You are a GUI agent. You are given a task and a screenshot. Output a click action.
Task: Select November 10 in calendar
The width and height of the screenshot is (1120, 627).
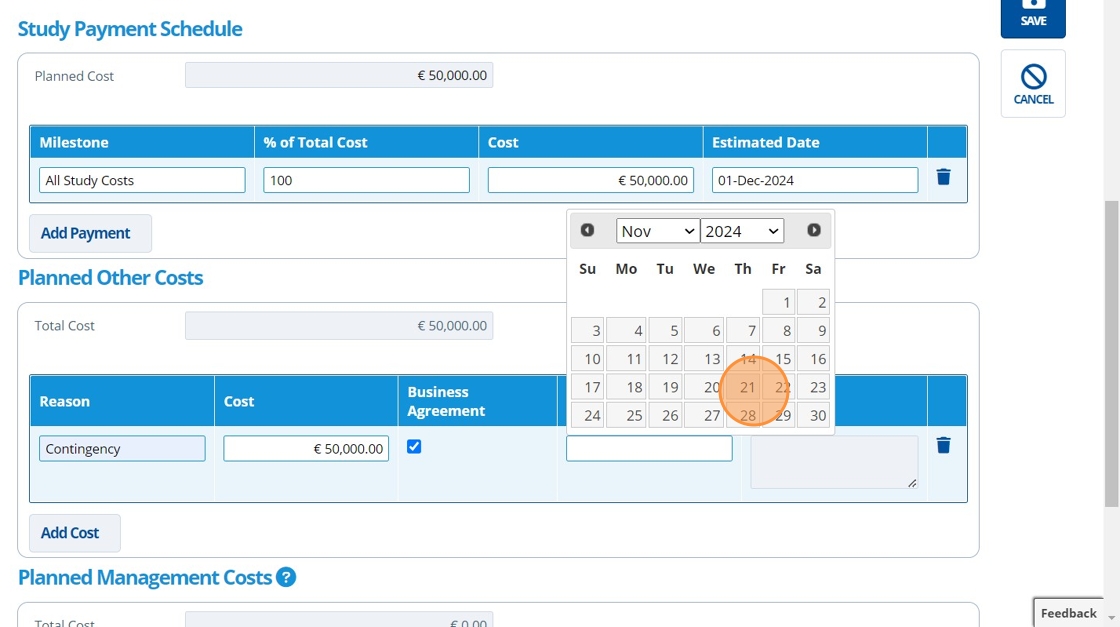588,358
